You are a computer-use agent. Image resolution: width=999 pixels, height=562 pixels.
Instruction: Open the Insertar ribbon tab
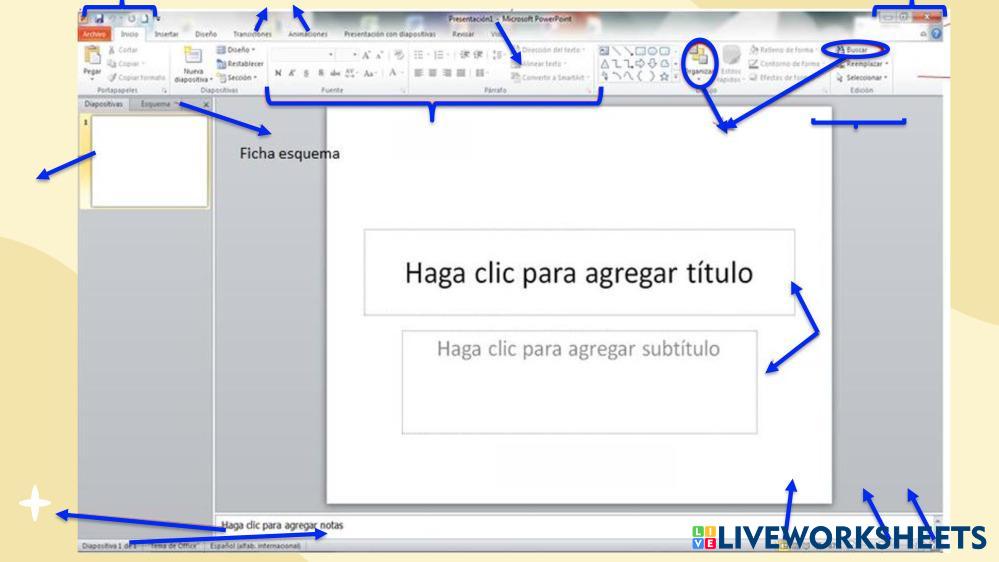(166, 33)
